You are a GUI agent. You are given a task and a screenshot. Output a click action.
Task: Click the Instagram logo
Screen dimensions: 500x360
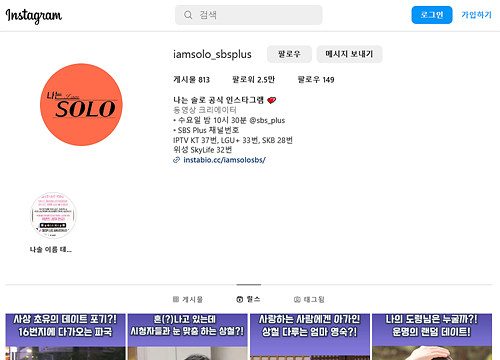tap(34, 16)
